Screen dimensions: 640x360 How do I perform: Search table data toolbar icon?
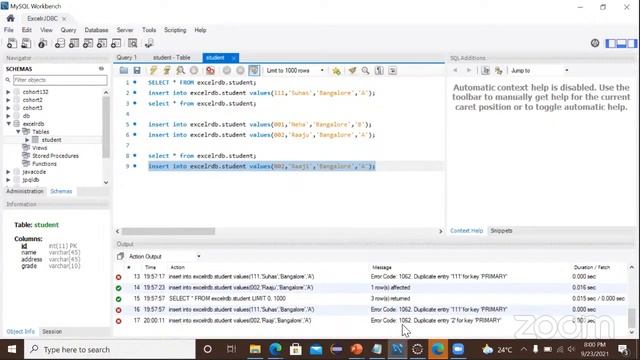pos(133,43)
